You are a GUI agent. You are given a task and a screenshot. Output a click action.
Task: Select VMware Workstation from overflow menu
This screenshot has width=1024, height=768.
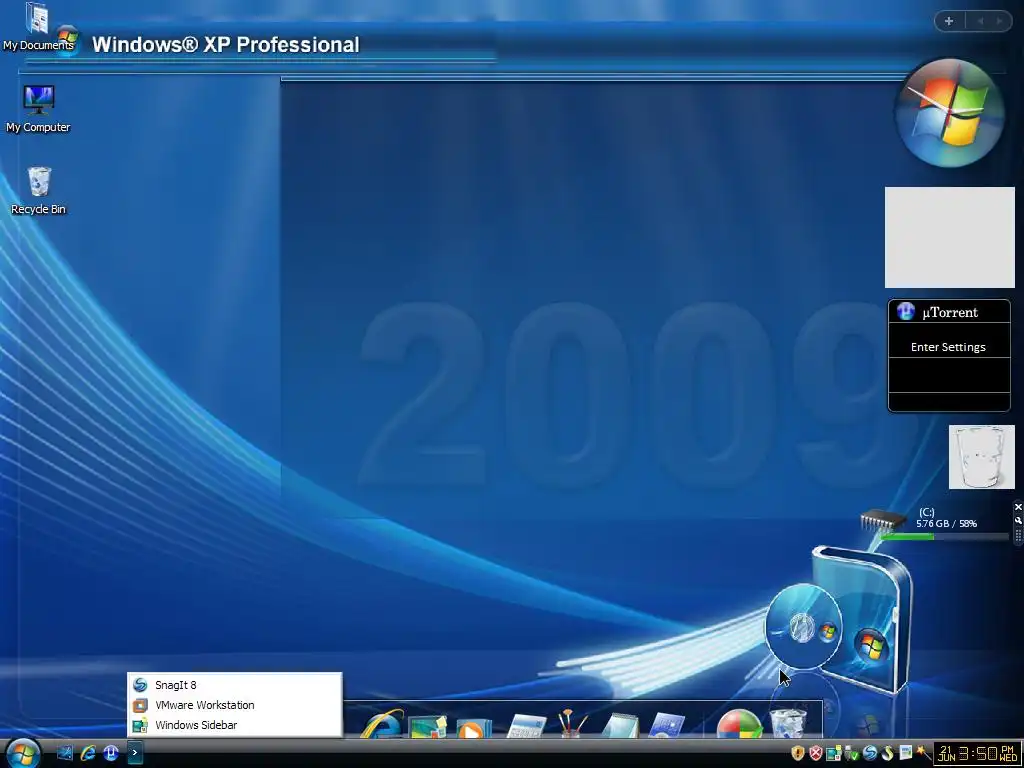[234, 705]
